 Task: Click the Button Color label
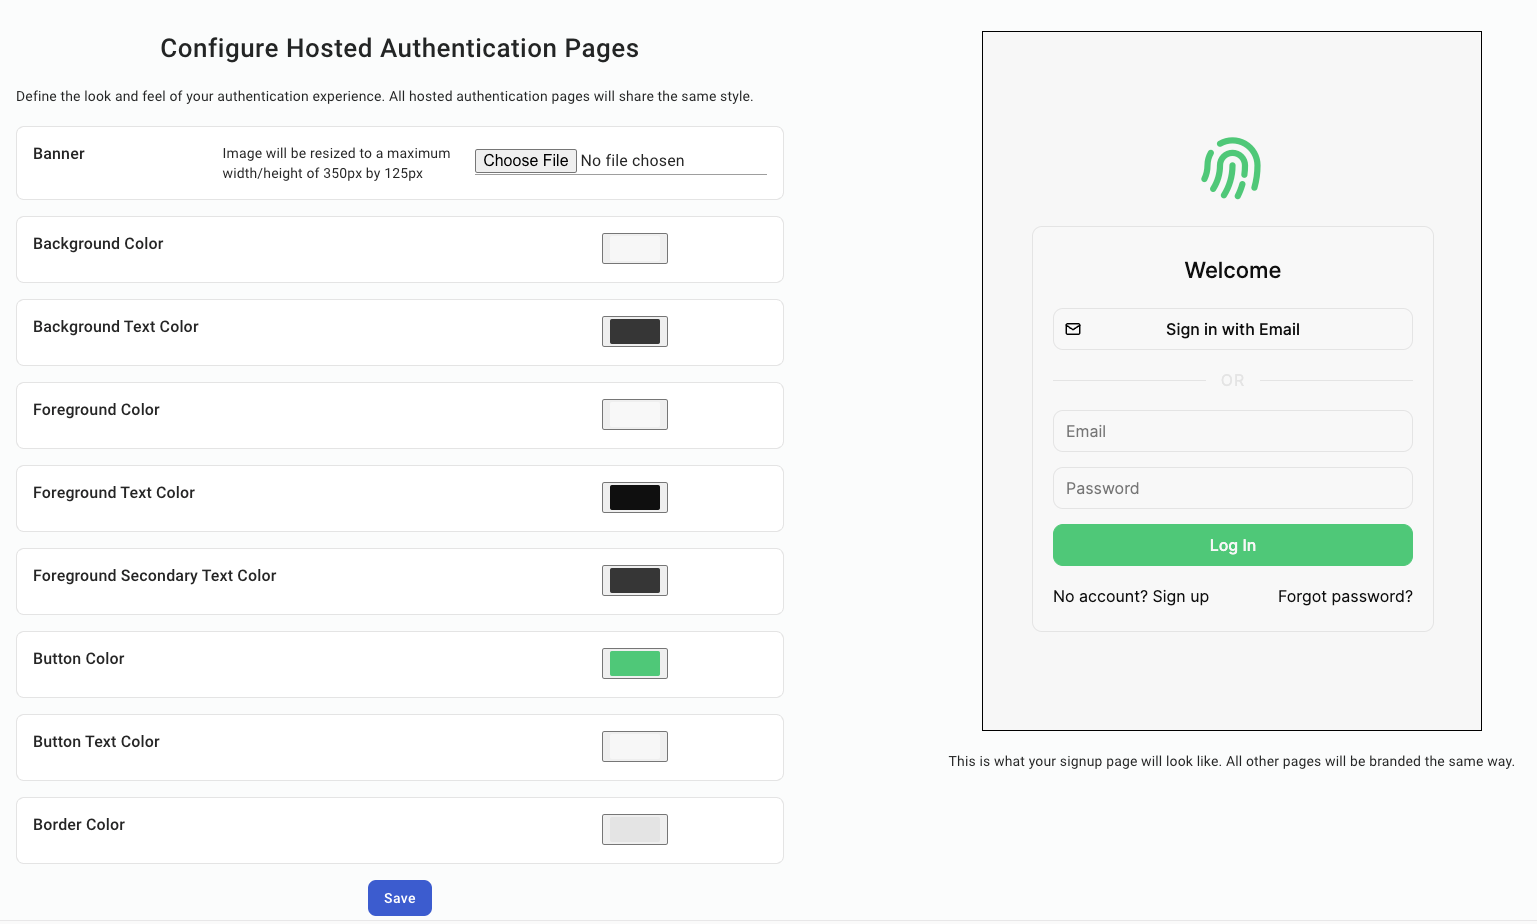[x=79, y=659]
